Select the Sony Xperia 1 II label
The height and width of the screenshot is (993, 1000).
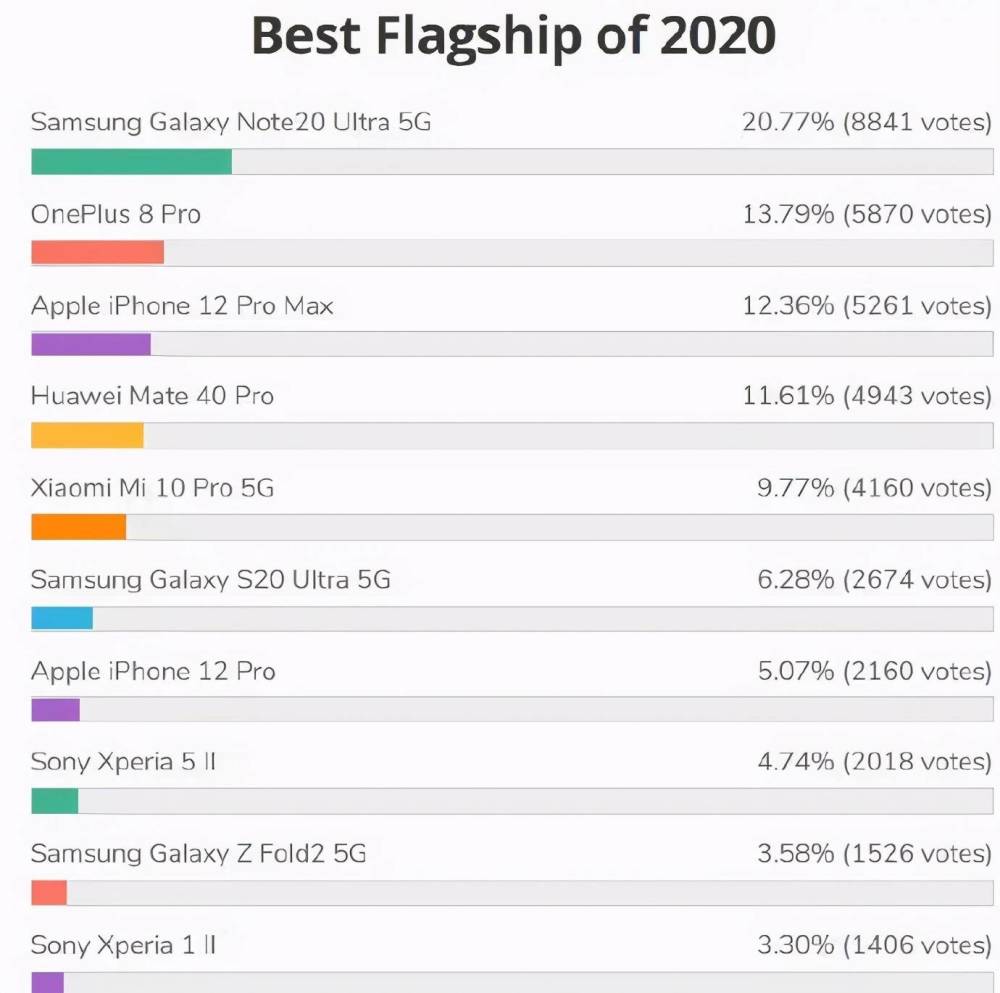point(123,945)
